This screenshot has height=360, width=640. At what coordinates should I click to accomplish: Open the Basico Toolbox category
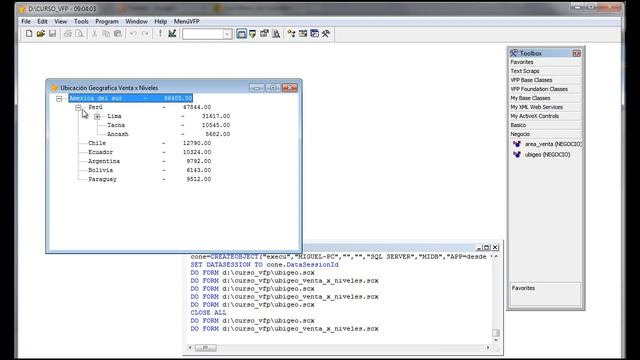(x=545, y=125)
